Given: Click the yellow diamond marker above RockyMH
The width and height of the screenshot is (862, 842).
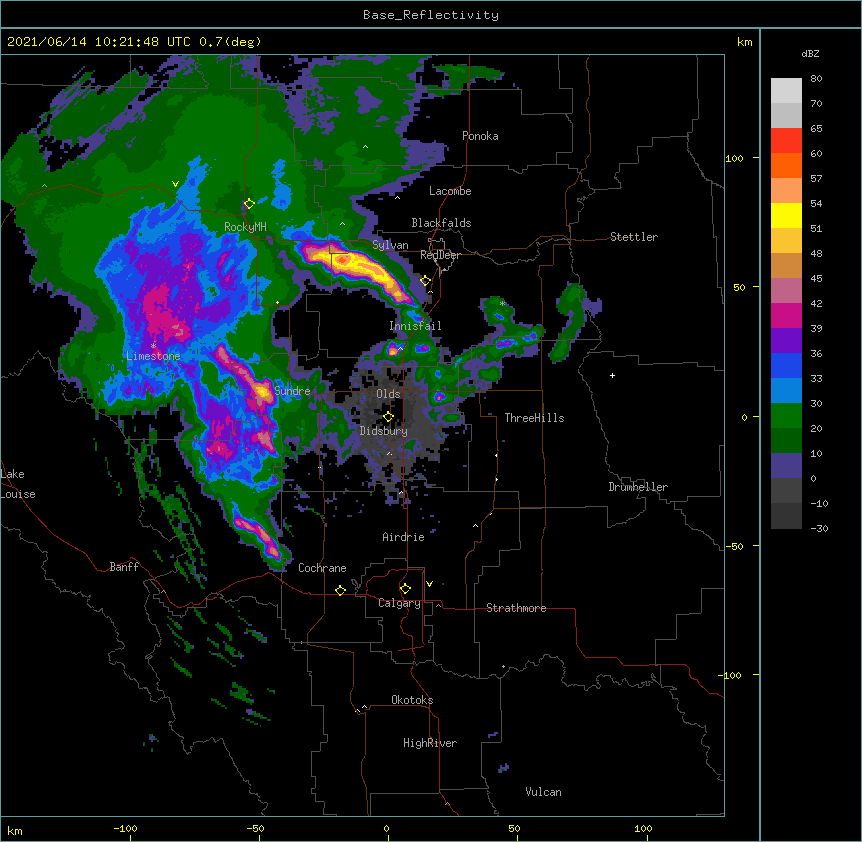Looking at the screenshot, I should pos(249,204).
